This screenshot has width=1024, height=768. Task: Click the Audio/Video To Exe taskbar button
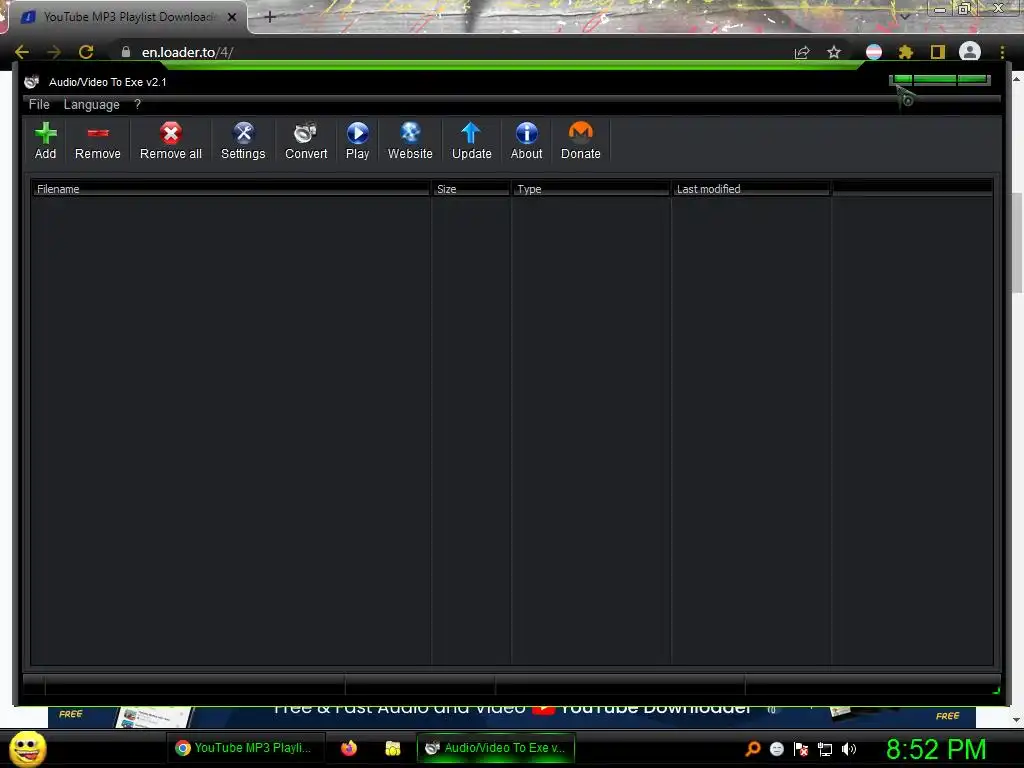coord(496,748)
